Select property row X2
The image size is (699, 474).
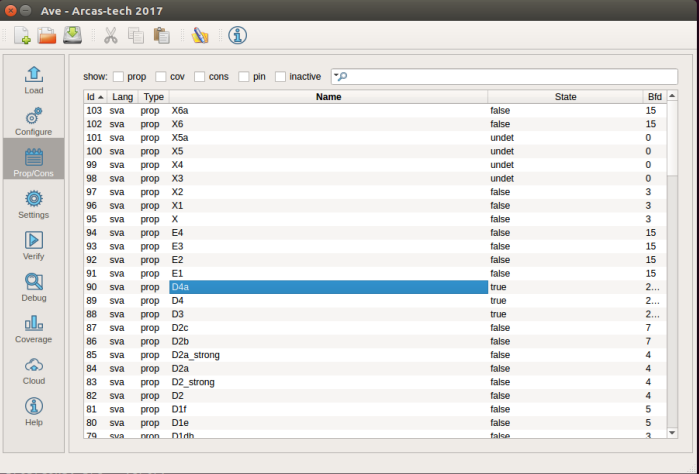point(375,192)
